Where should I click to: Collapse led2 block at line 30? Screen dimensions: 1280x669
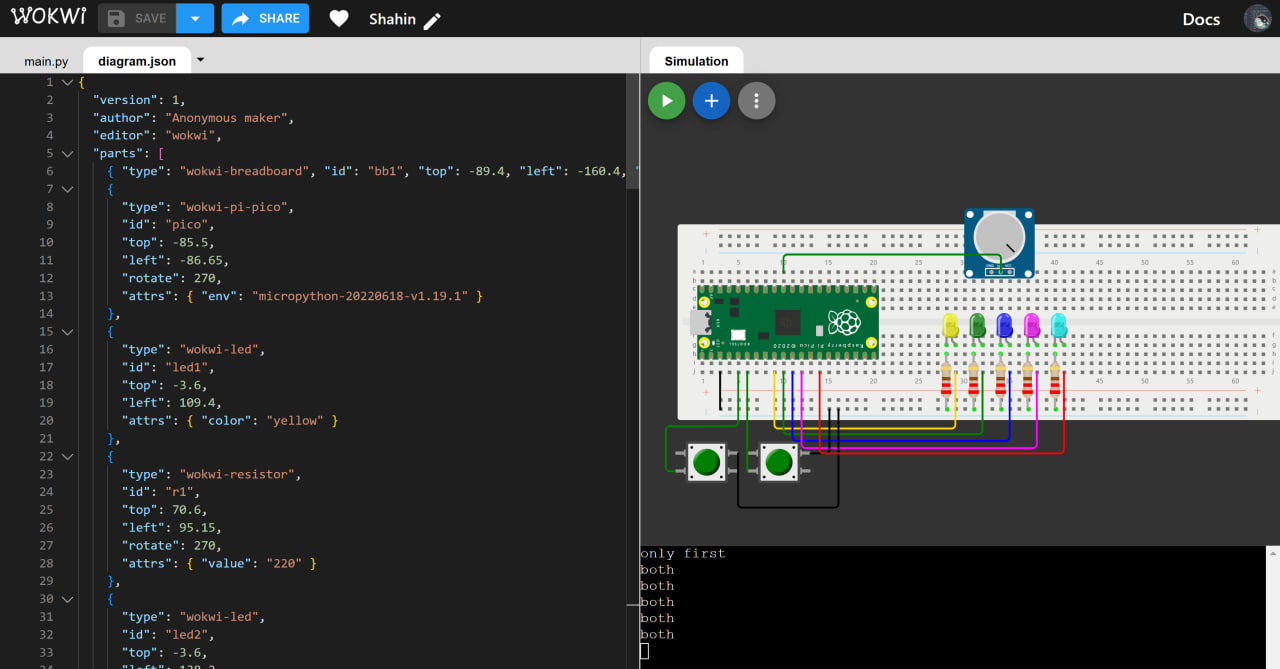tap(67, 599)
